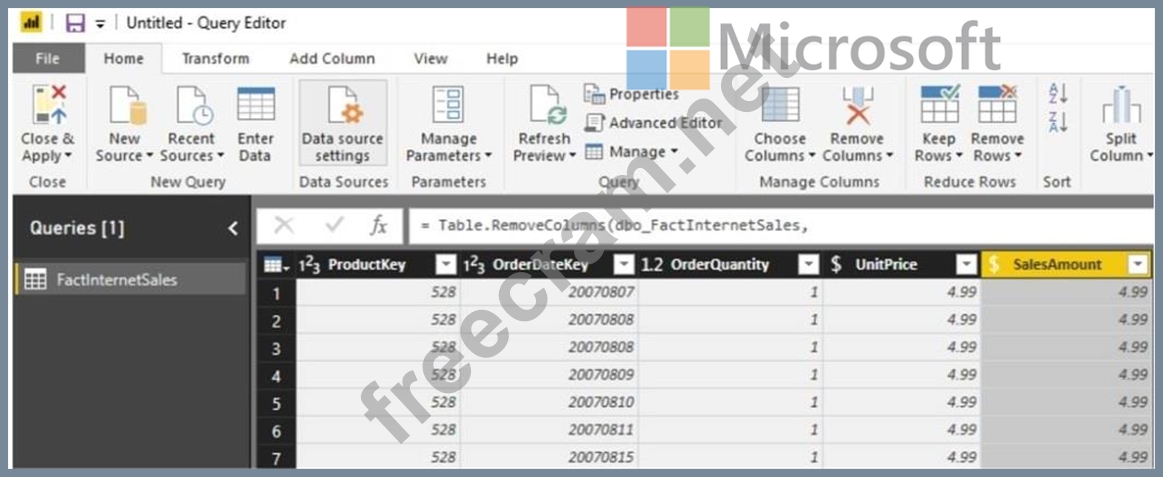Image resolution: width=1163 pixels, height=477 pixels.
Task: Click SalesAmount currency type icon
Action: point(994,265)
